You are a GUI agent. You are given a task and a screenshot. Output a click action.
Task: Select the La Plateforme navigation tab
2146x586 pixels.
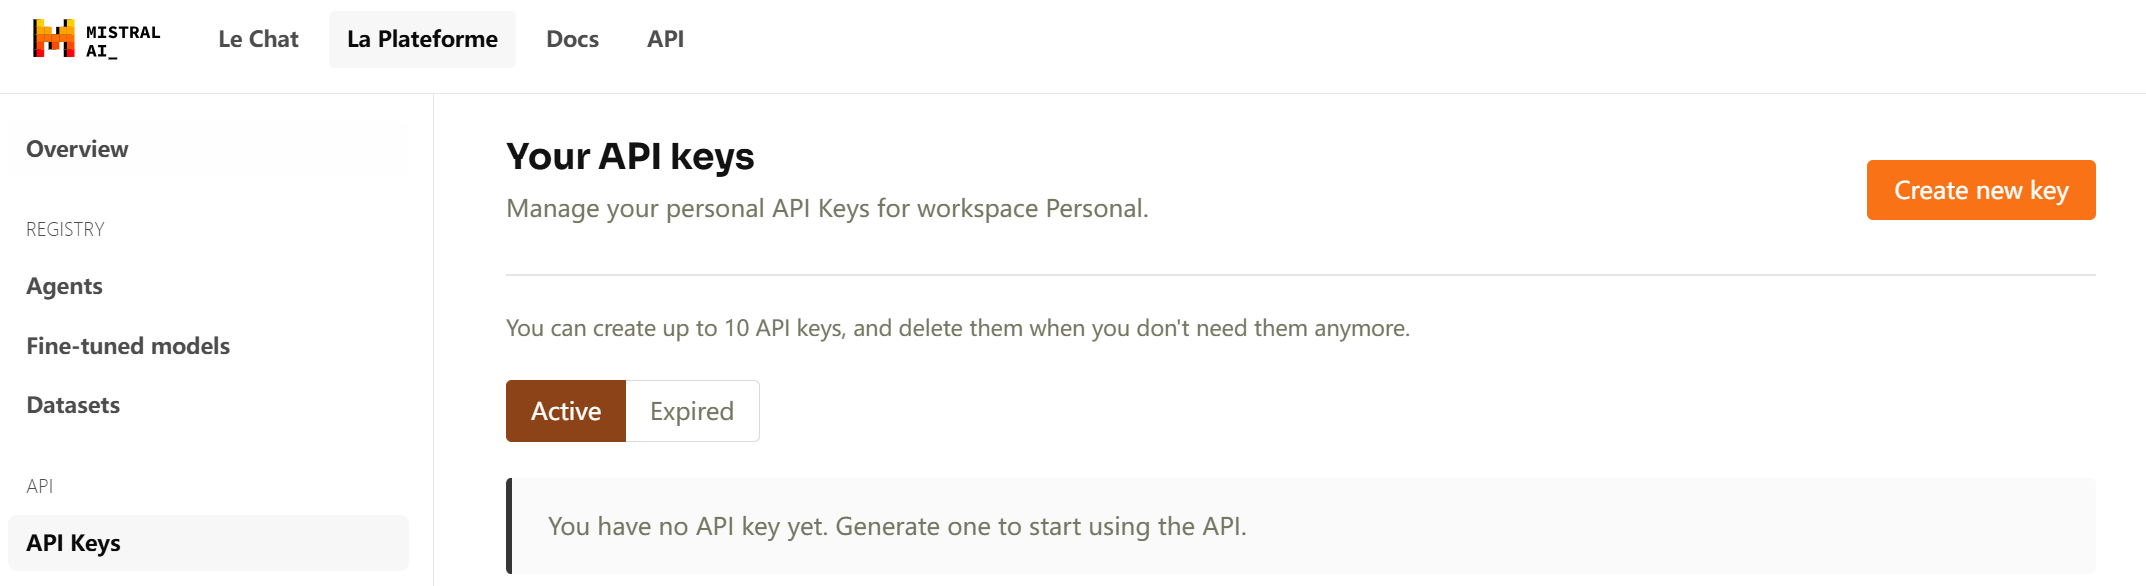(x=422, y=39)
